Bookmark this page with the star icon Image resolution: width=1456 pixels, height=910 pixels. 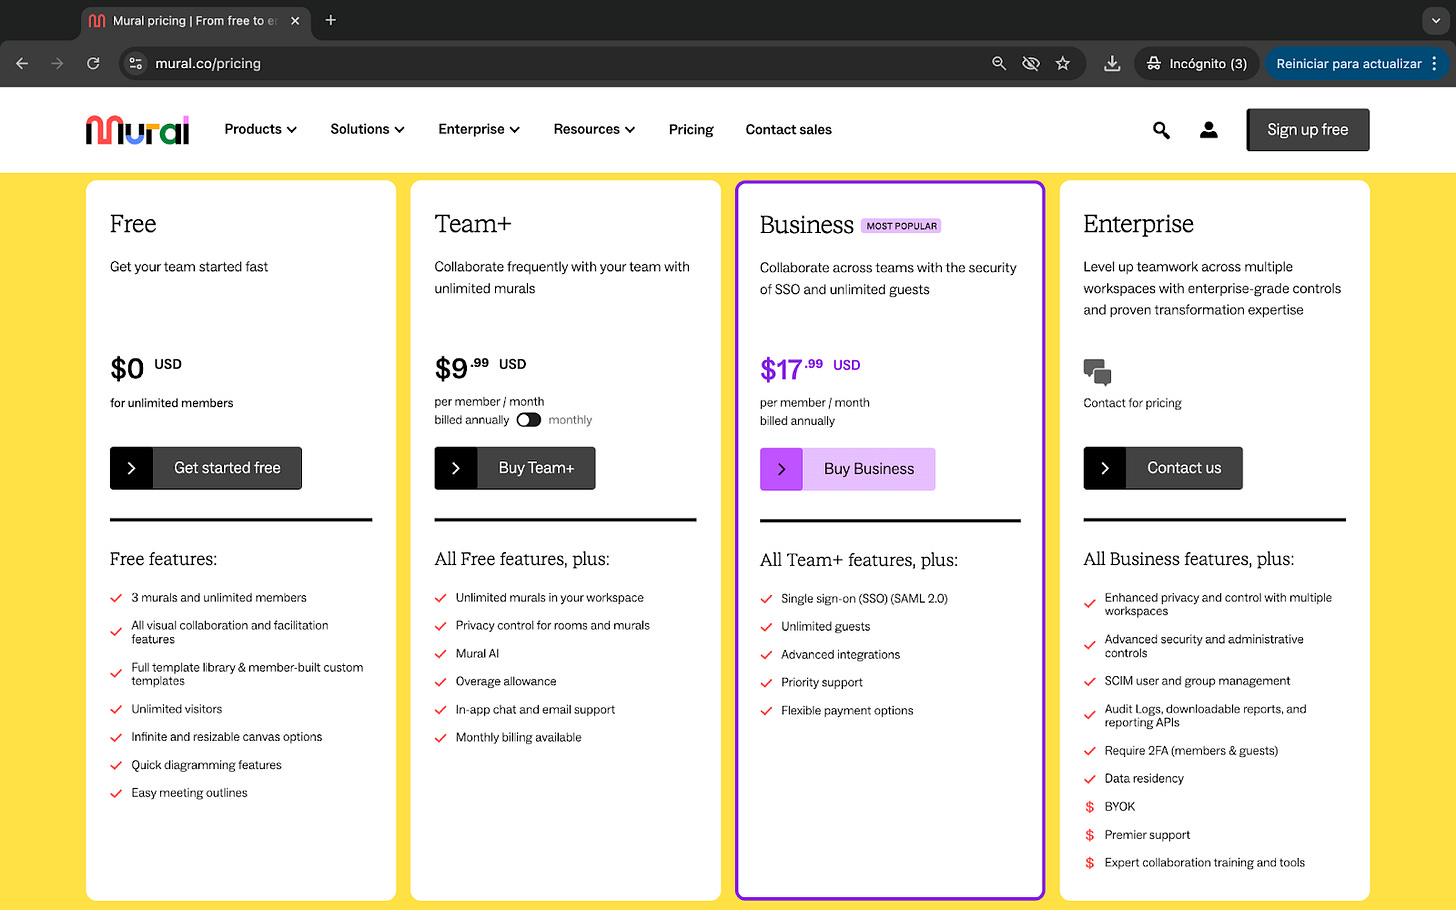click(x=1063, y=63)
